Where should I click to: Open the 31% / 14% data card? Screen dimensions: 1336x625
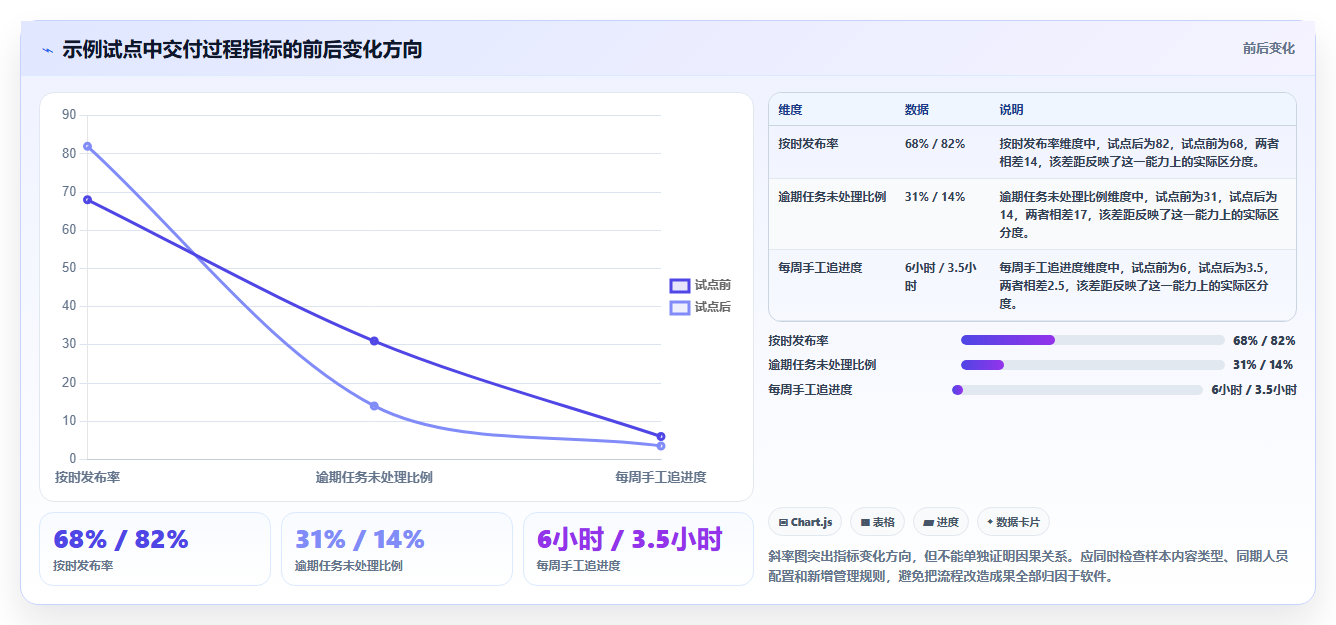[x=397, y=549]
